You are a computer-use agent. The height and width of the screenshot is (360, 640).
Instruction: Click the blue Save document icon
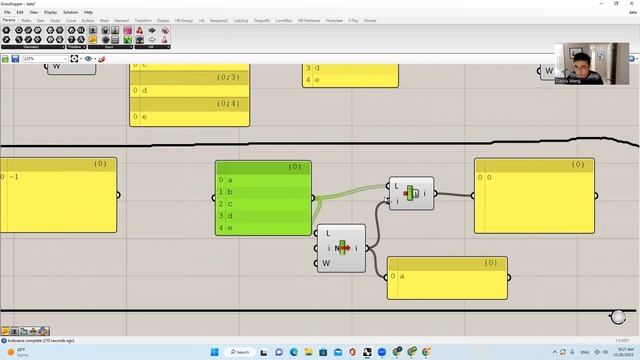[15, 59]
